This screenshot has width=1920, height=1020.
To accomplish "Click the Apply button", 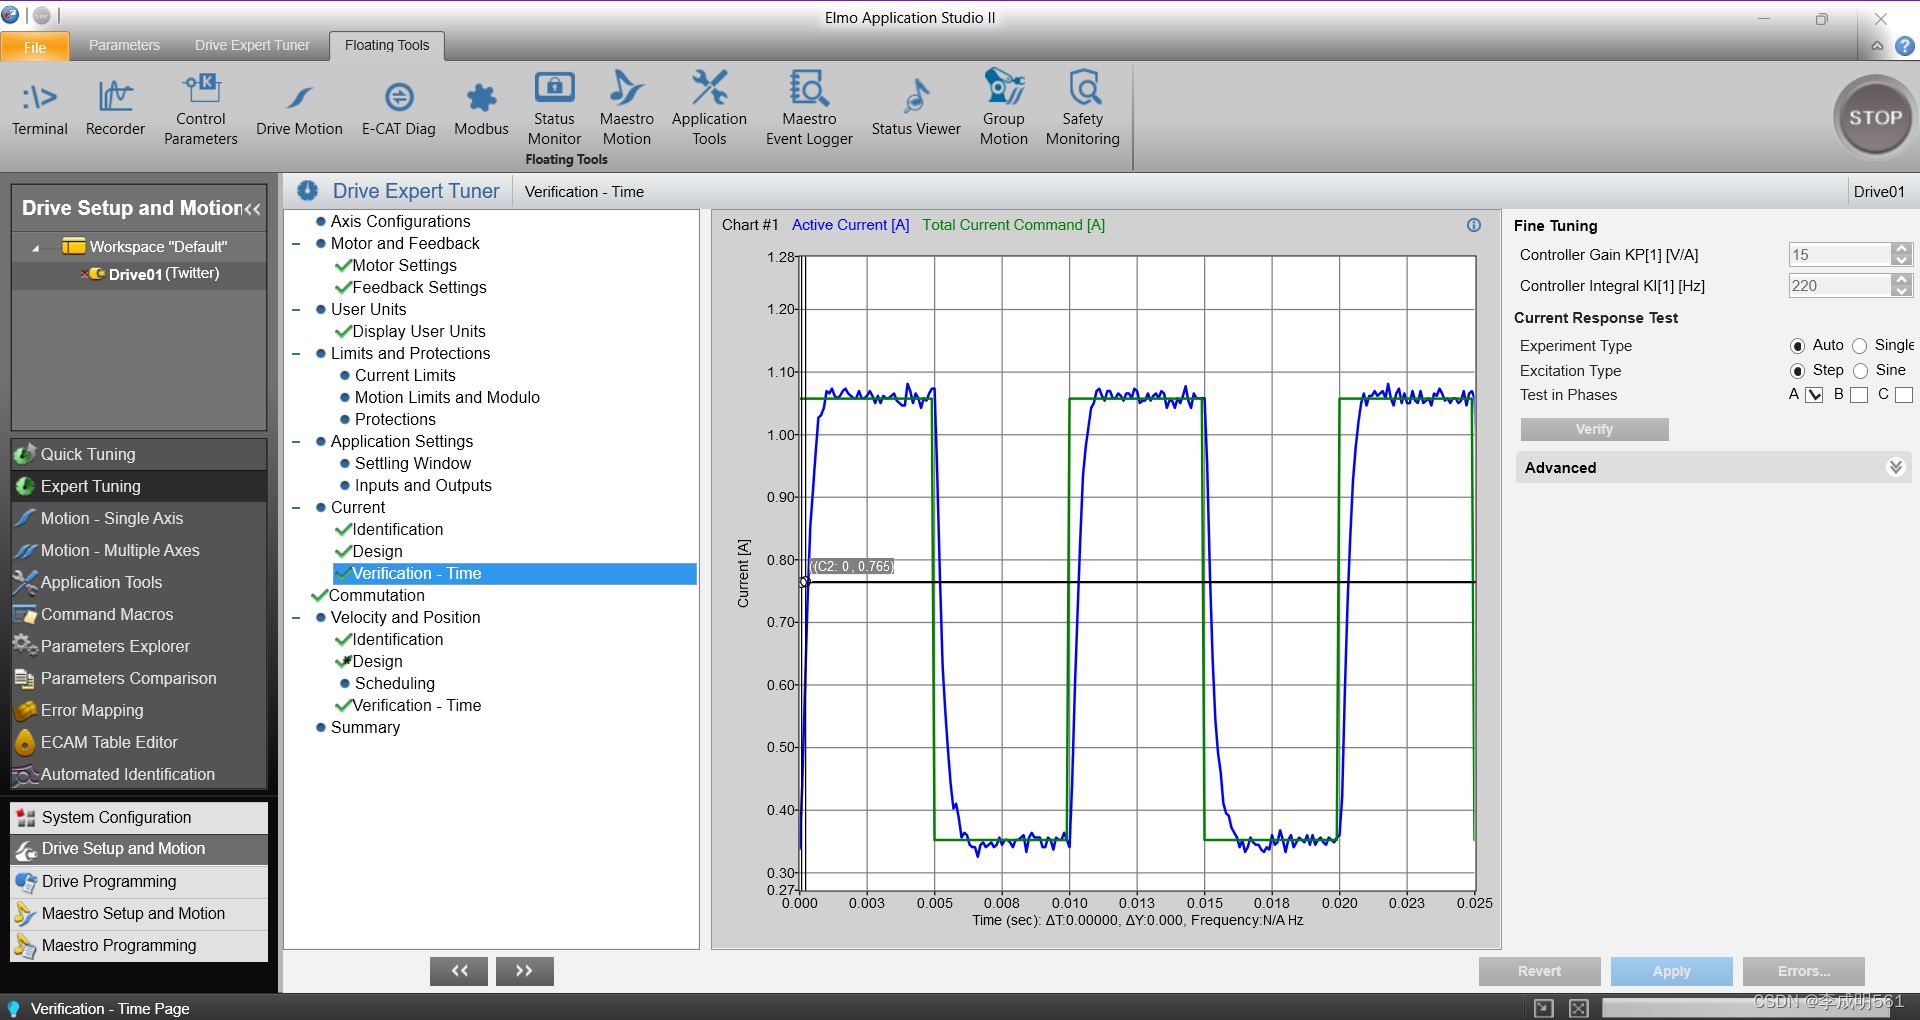I will point(1671,971).
